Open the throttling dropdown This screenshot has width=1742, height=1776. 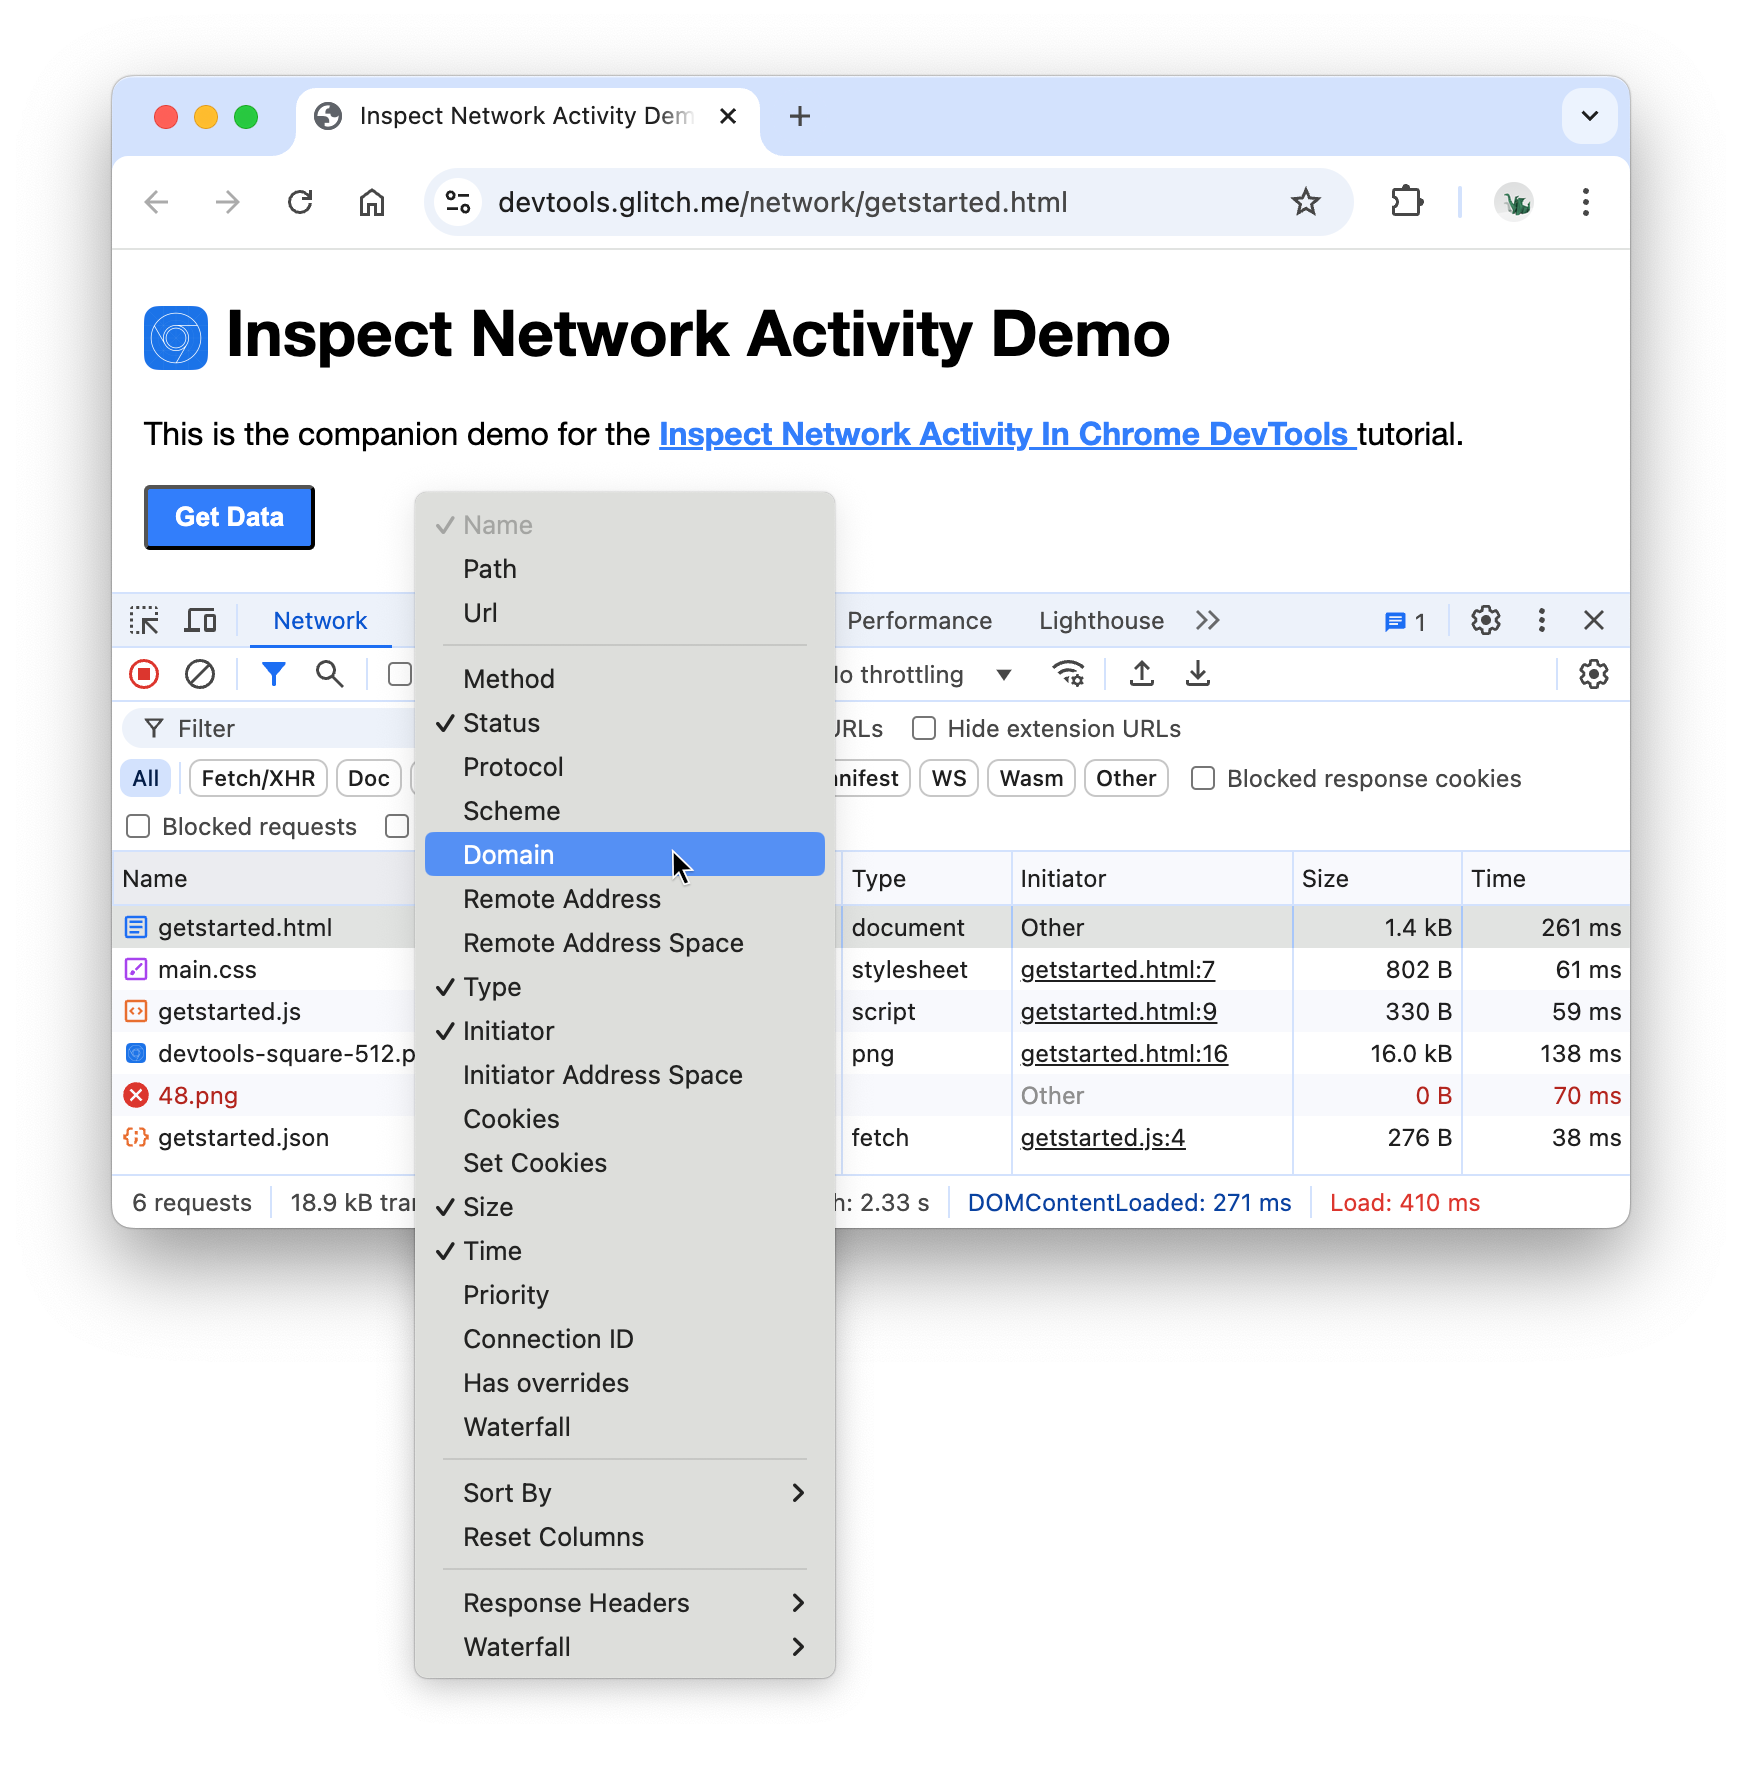tap(1003, 674)
